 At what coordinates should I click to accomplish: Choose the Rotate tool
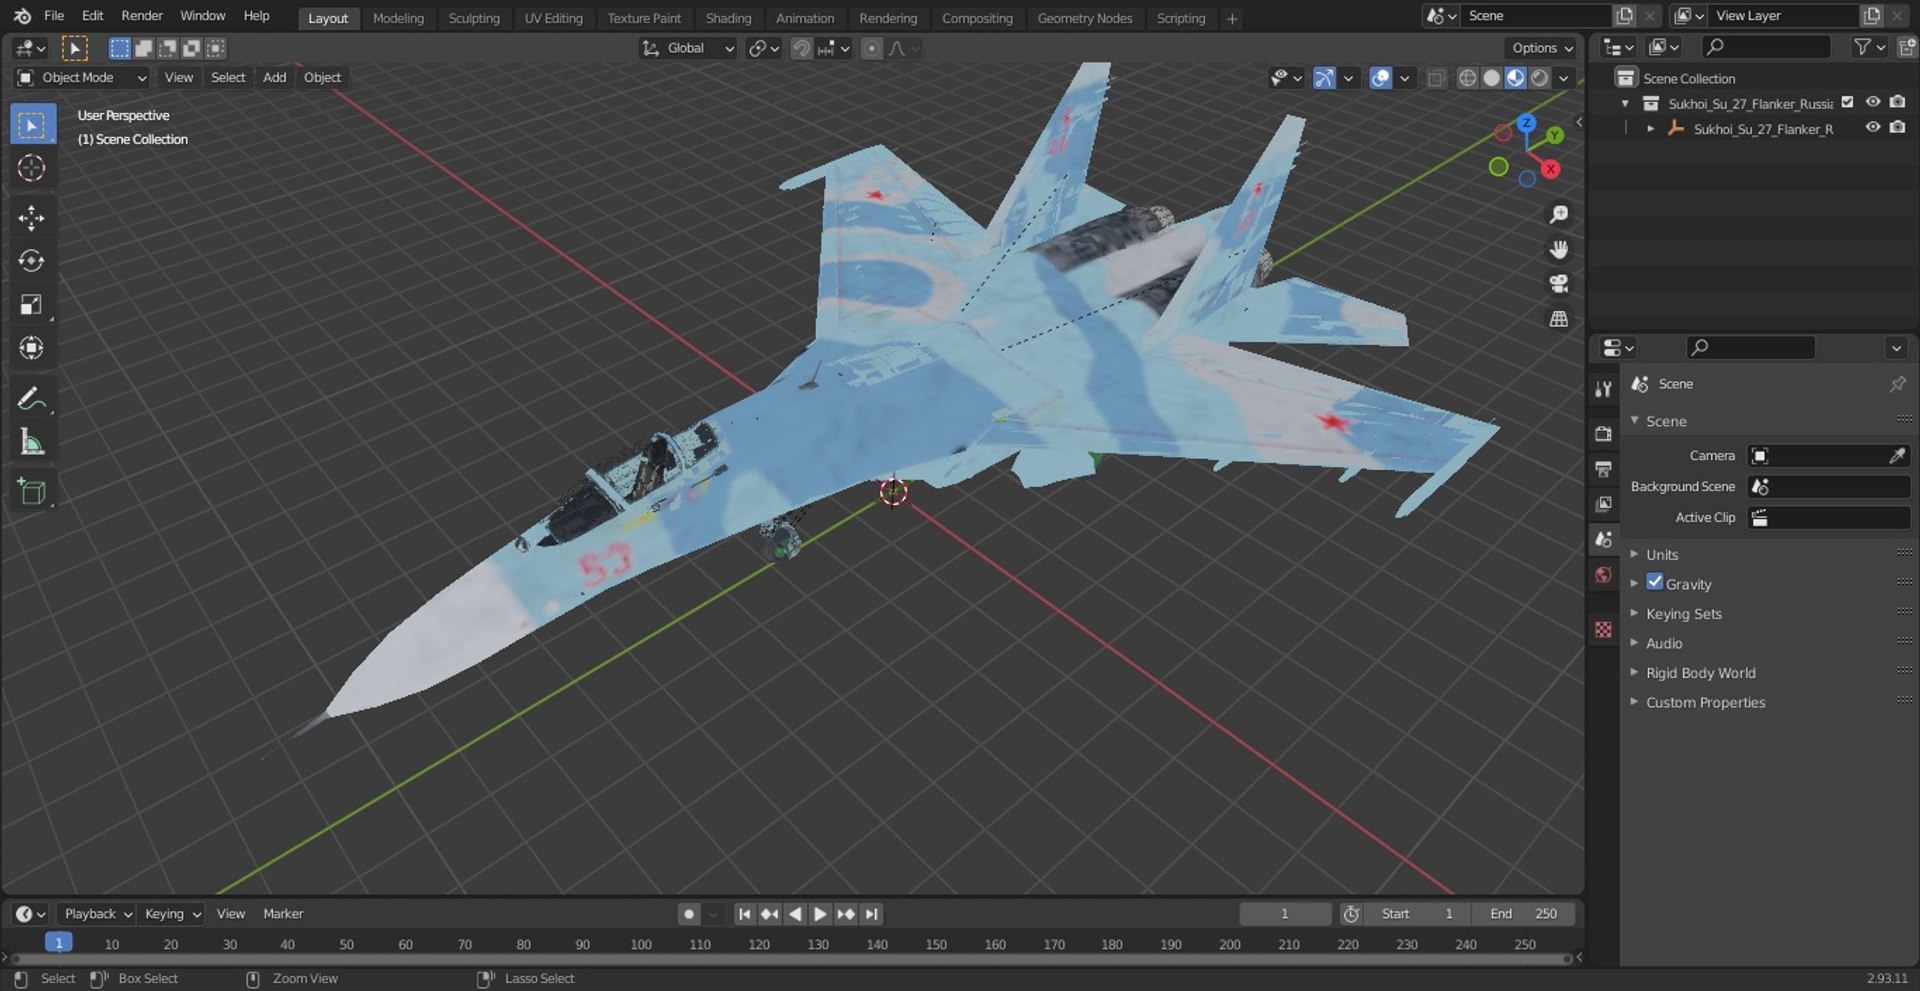click(x=32, y=261)
